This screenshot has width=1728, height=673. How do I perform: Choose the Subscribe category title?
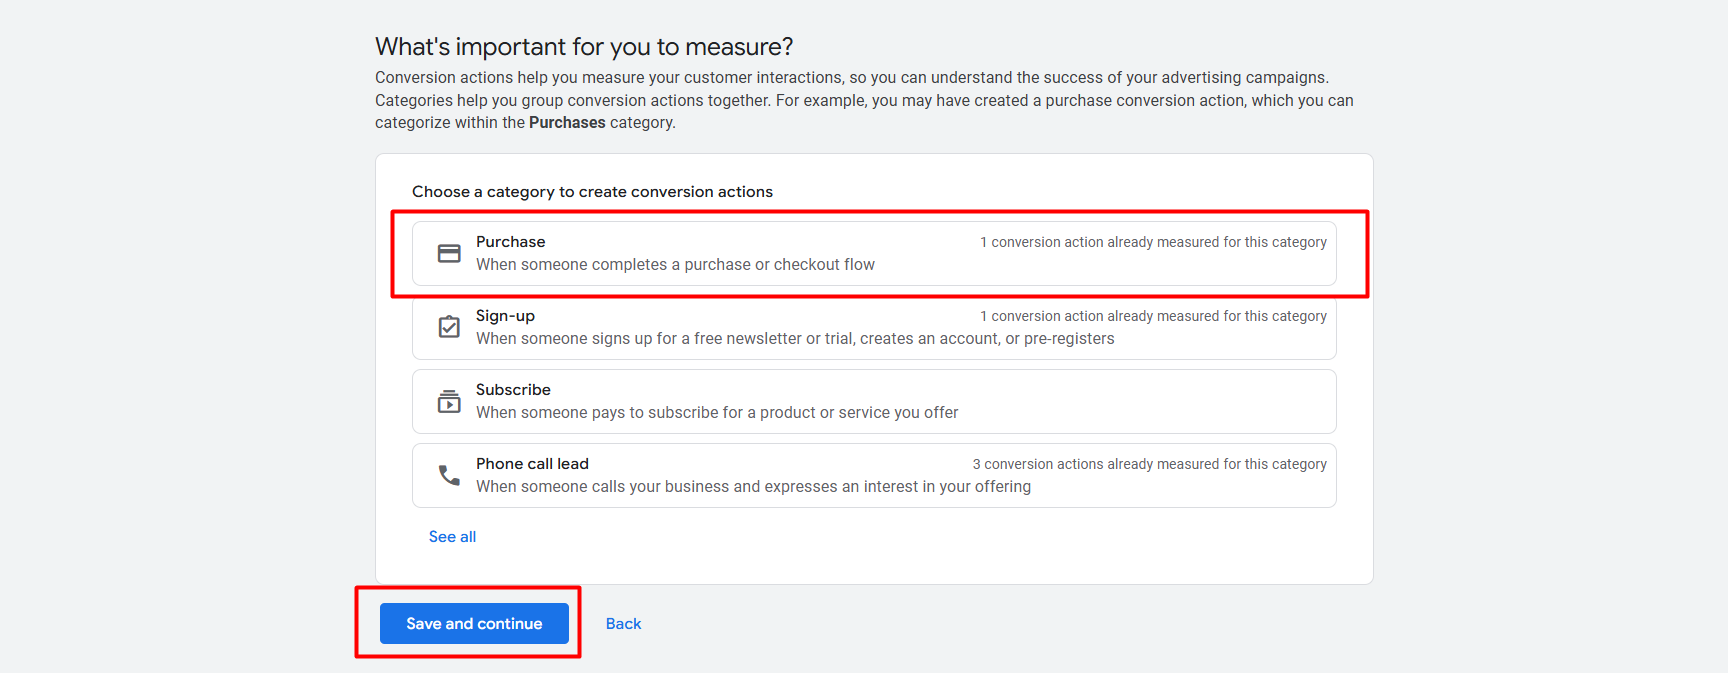coord(513,390)
